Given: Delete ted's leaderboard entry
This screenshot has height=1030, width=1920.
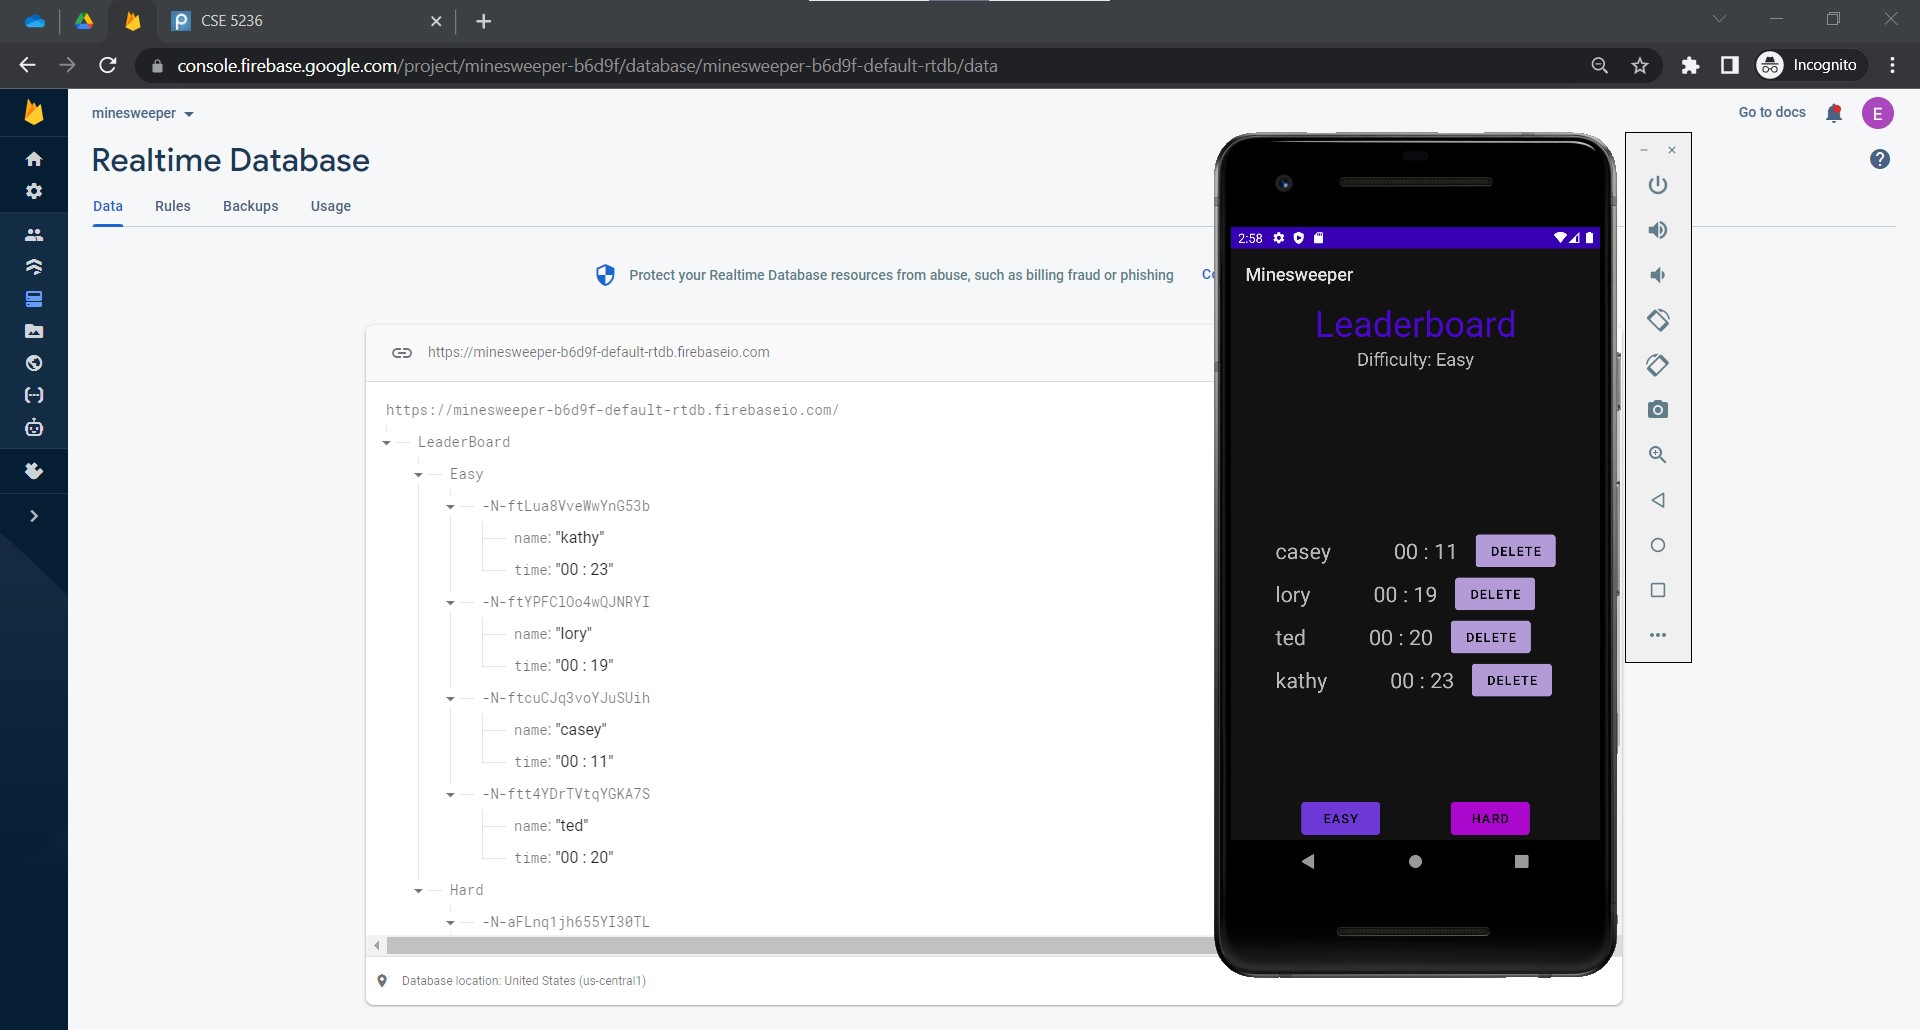Looking at the screenshot, I should point(1491,637).
